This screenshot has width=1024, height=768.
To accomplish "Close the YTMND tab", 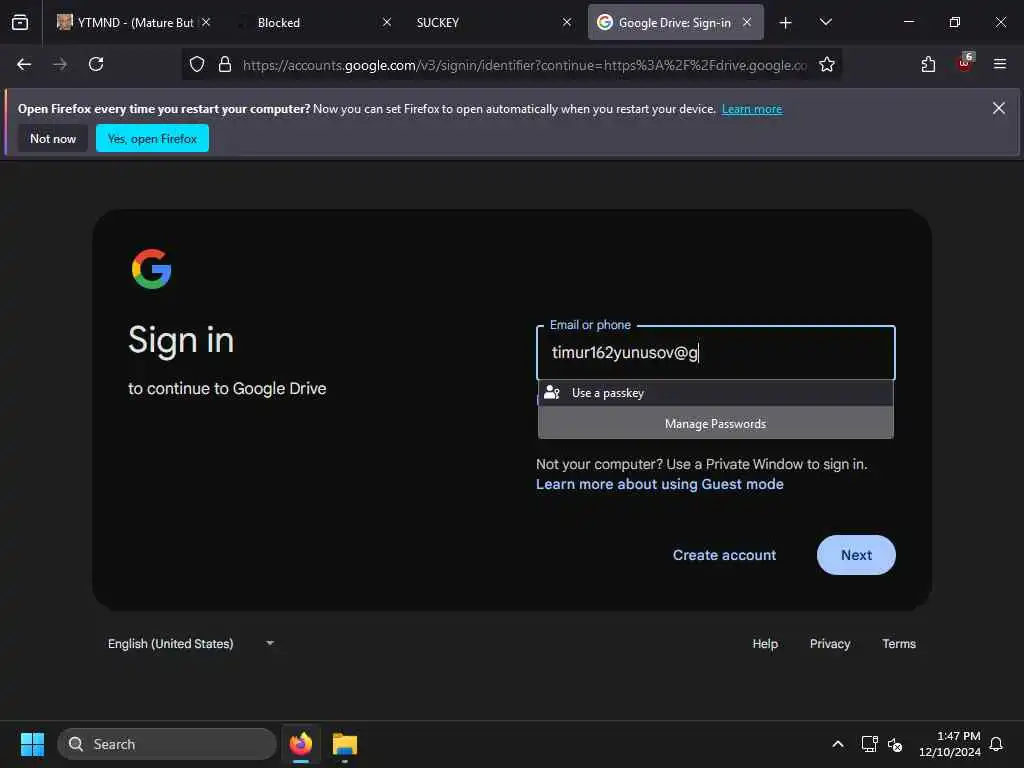I will [206, 22].
